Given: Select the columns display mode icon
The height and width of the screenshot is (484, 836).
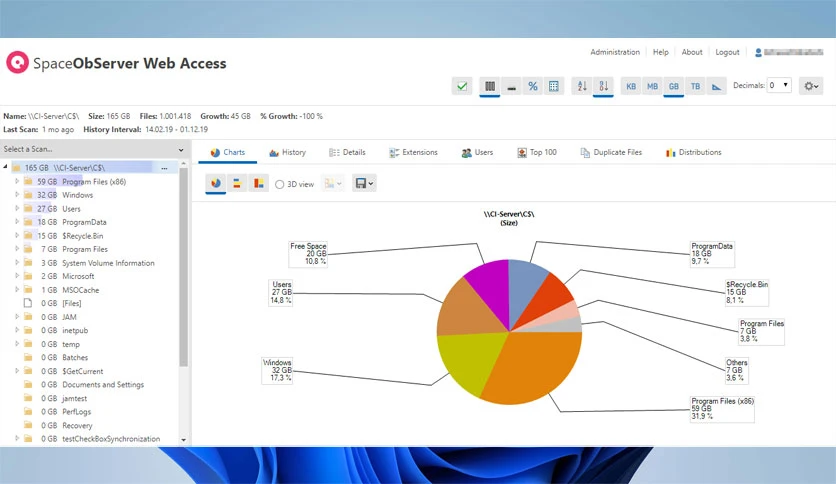Looking at the screenshot, I should point(489,86).
